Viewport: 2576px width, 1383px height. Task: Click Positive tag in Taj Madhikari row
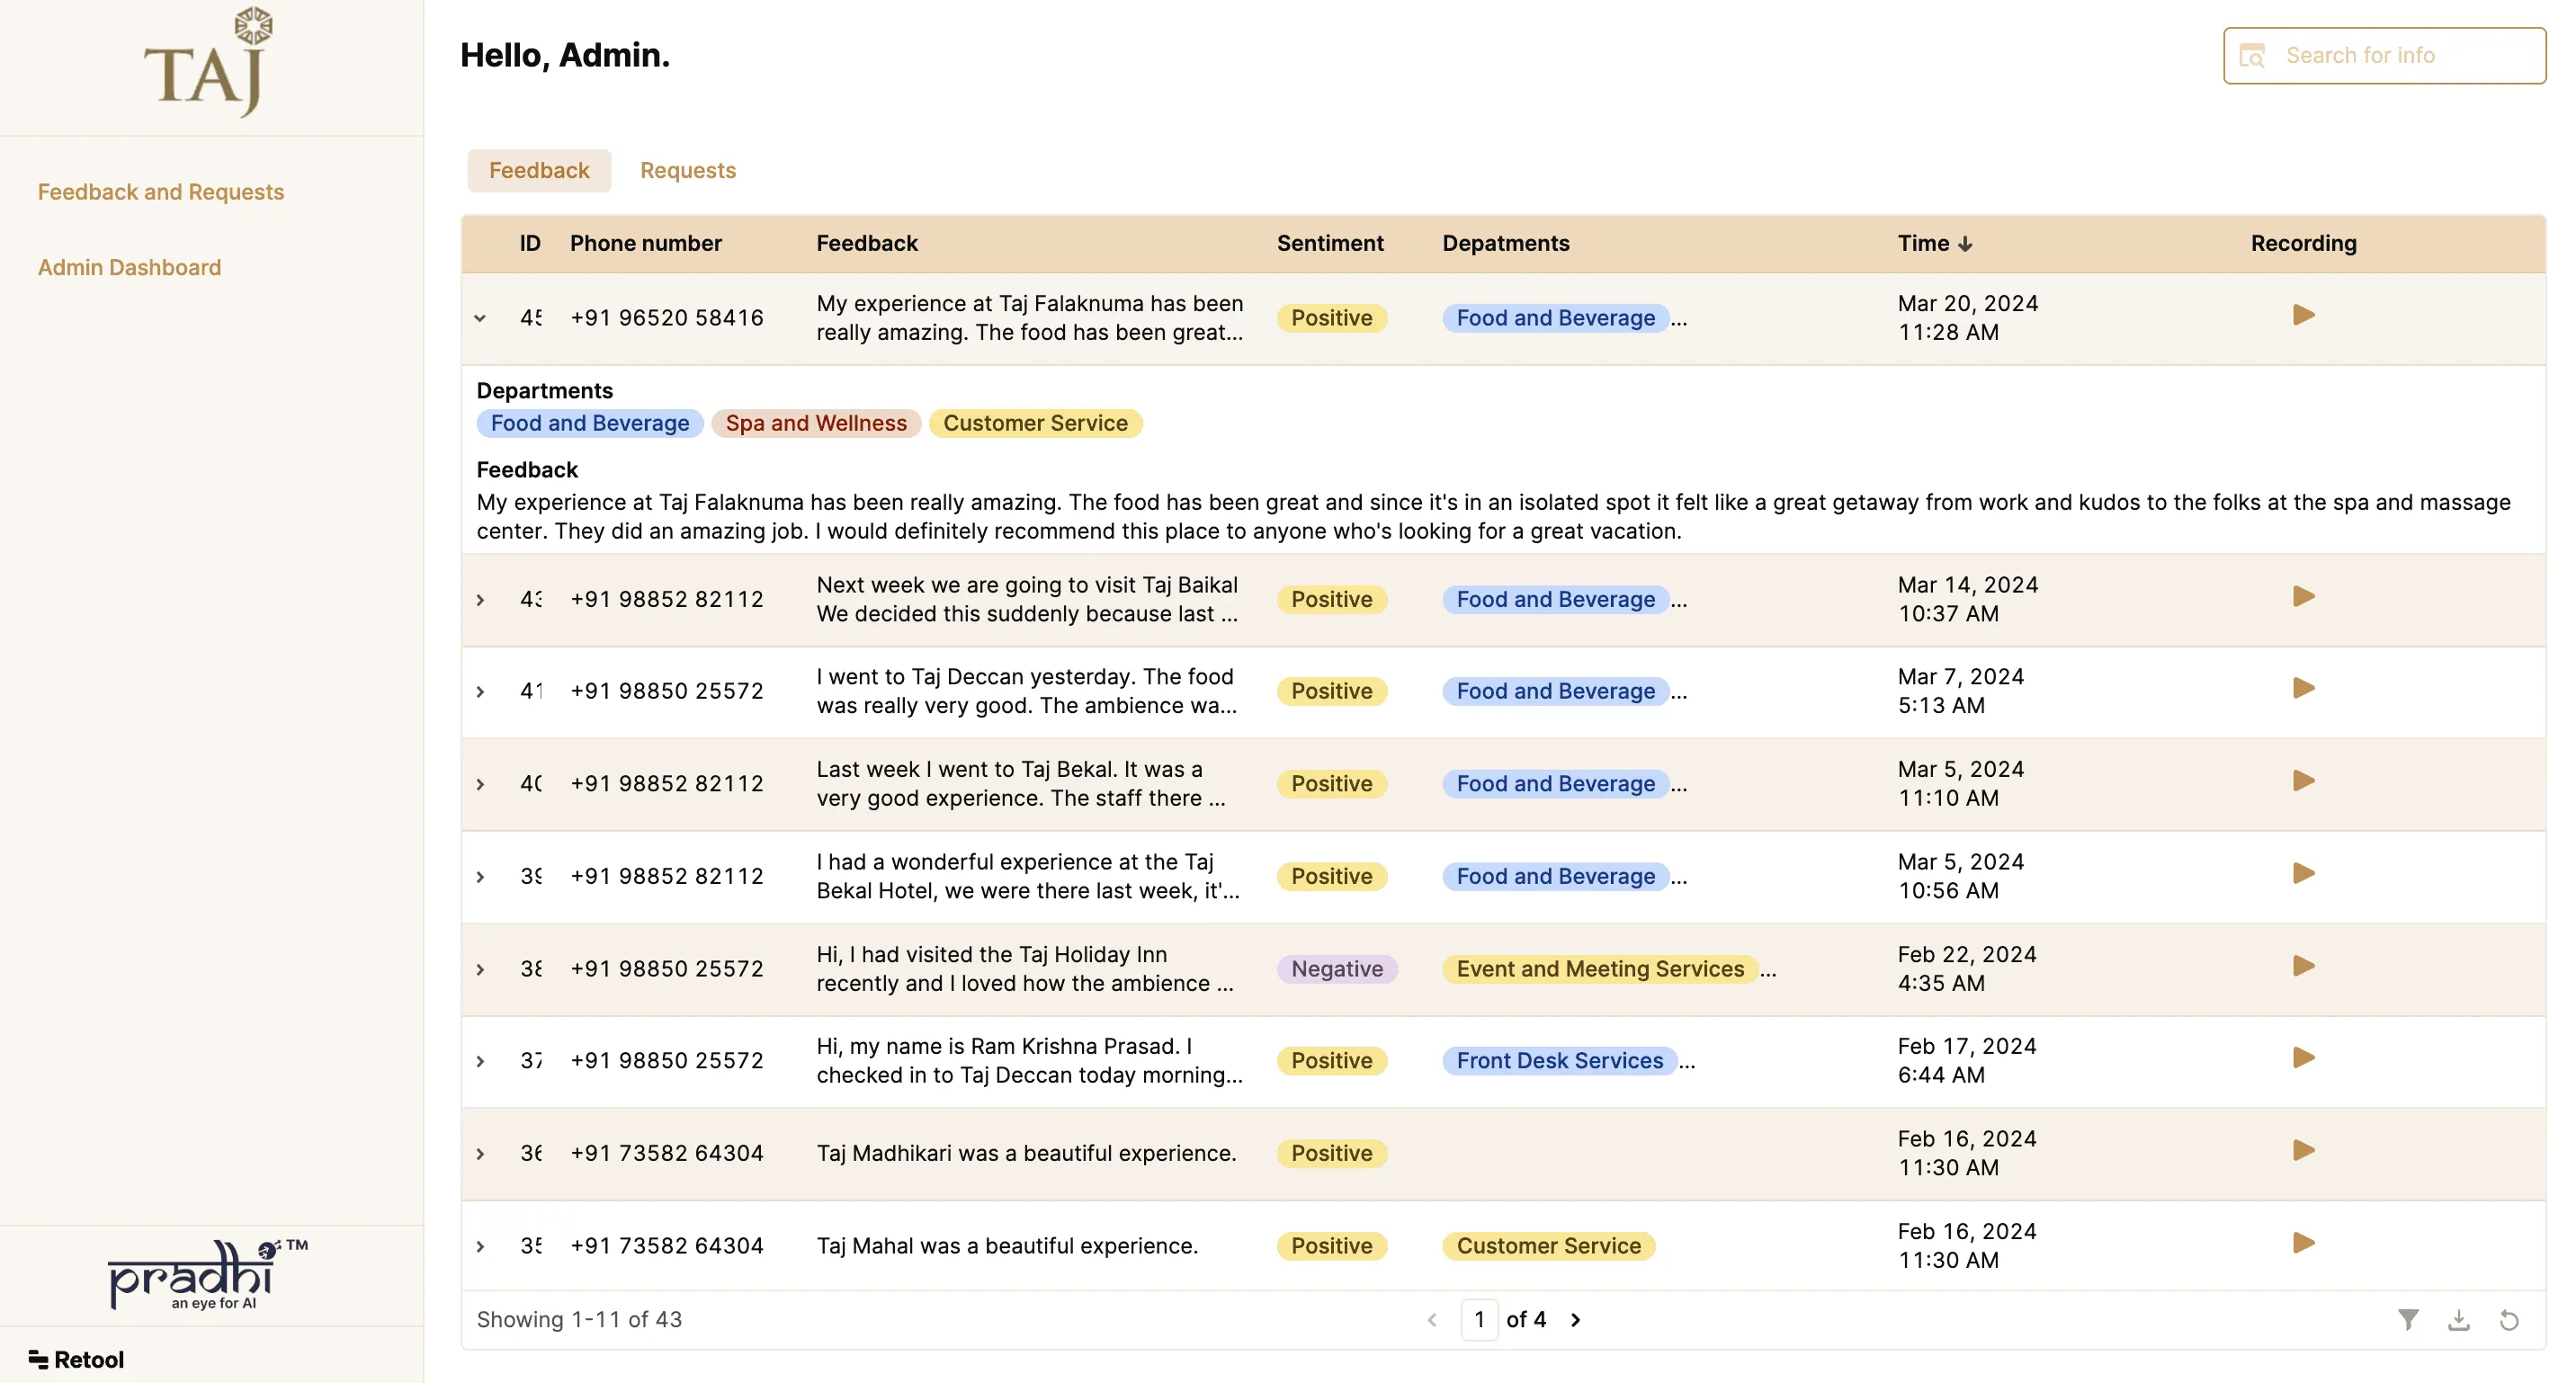pos(1331,1154)
